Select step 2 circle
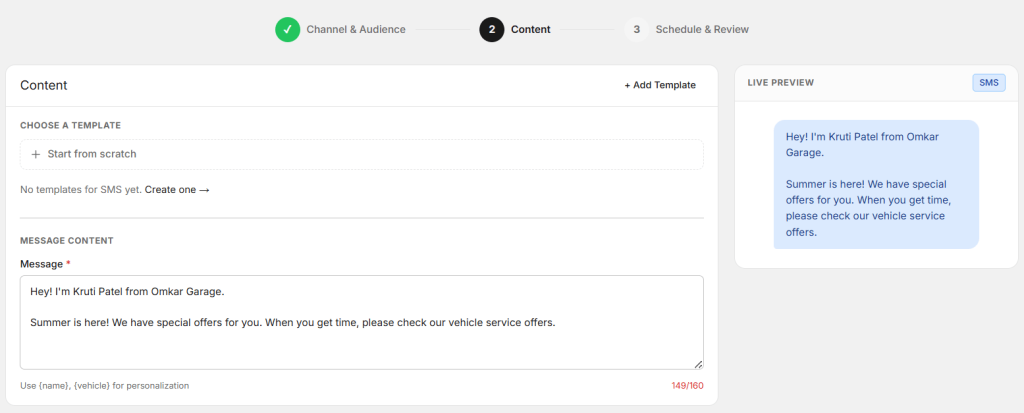The height and width of the screenshot is (413, 1024). [x=492, y=29]
